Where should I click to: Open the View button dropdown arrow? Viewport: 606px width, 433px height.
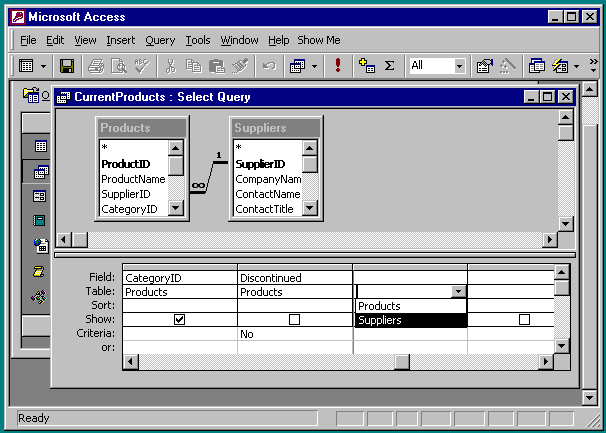click(x=43, y=66)
